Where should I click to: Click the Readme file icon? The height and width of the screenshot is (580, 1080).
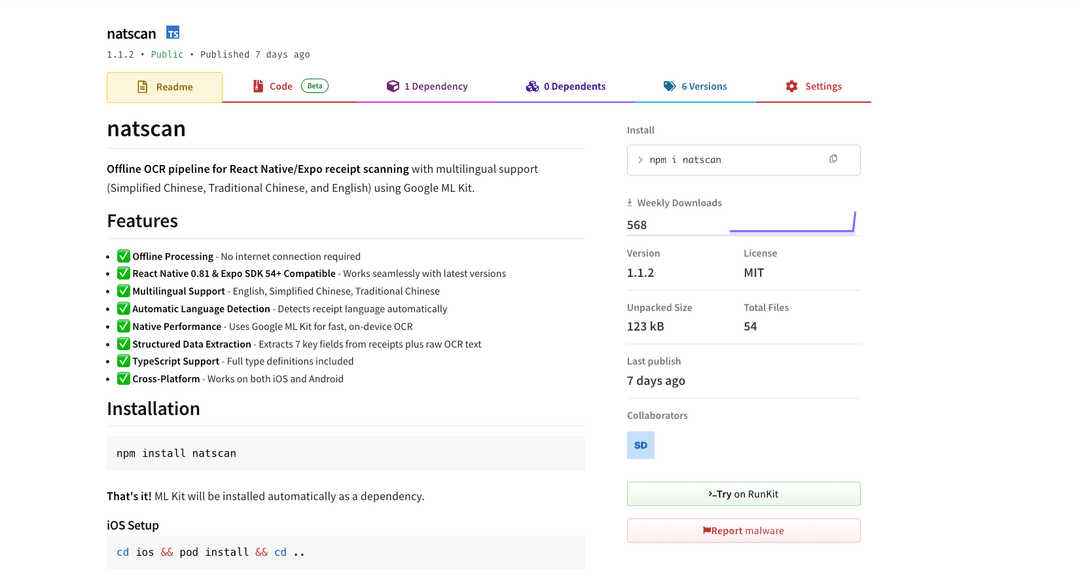142,87
